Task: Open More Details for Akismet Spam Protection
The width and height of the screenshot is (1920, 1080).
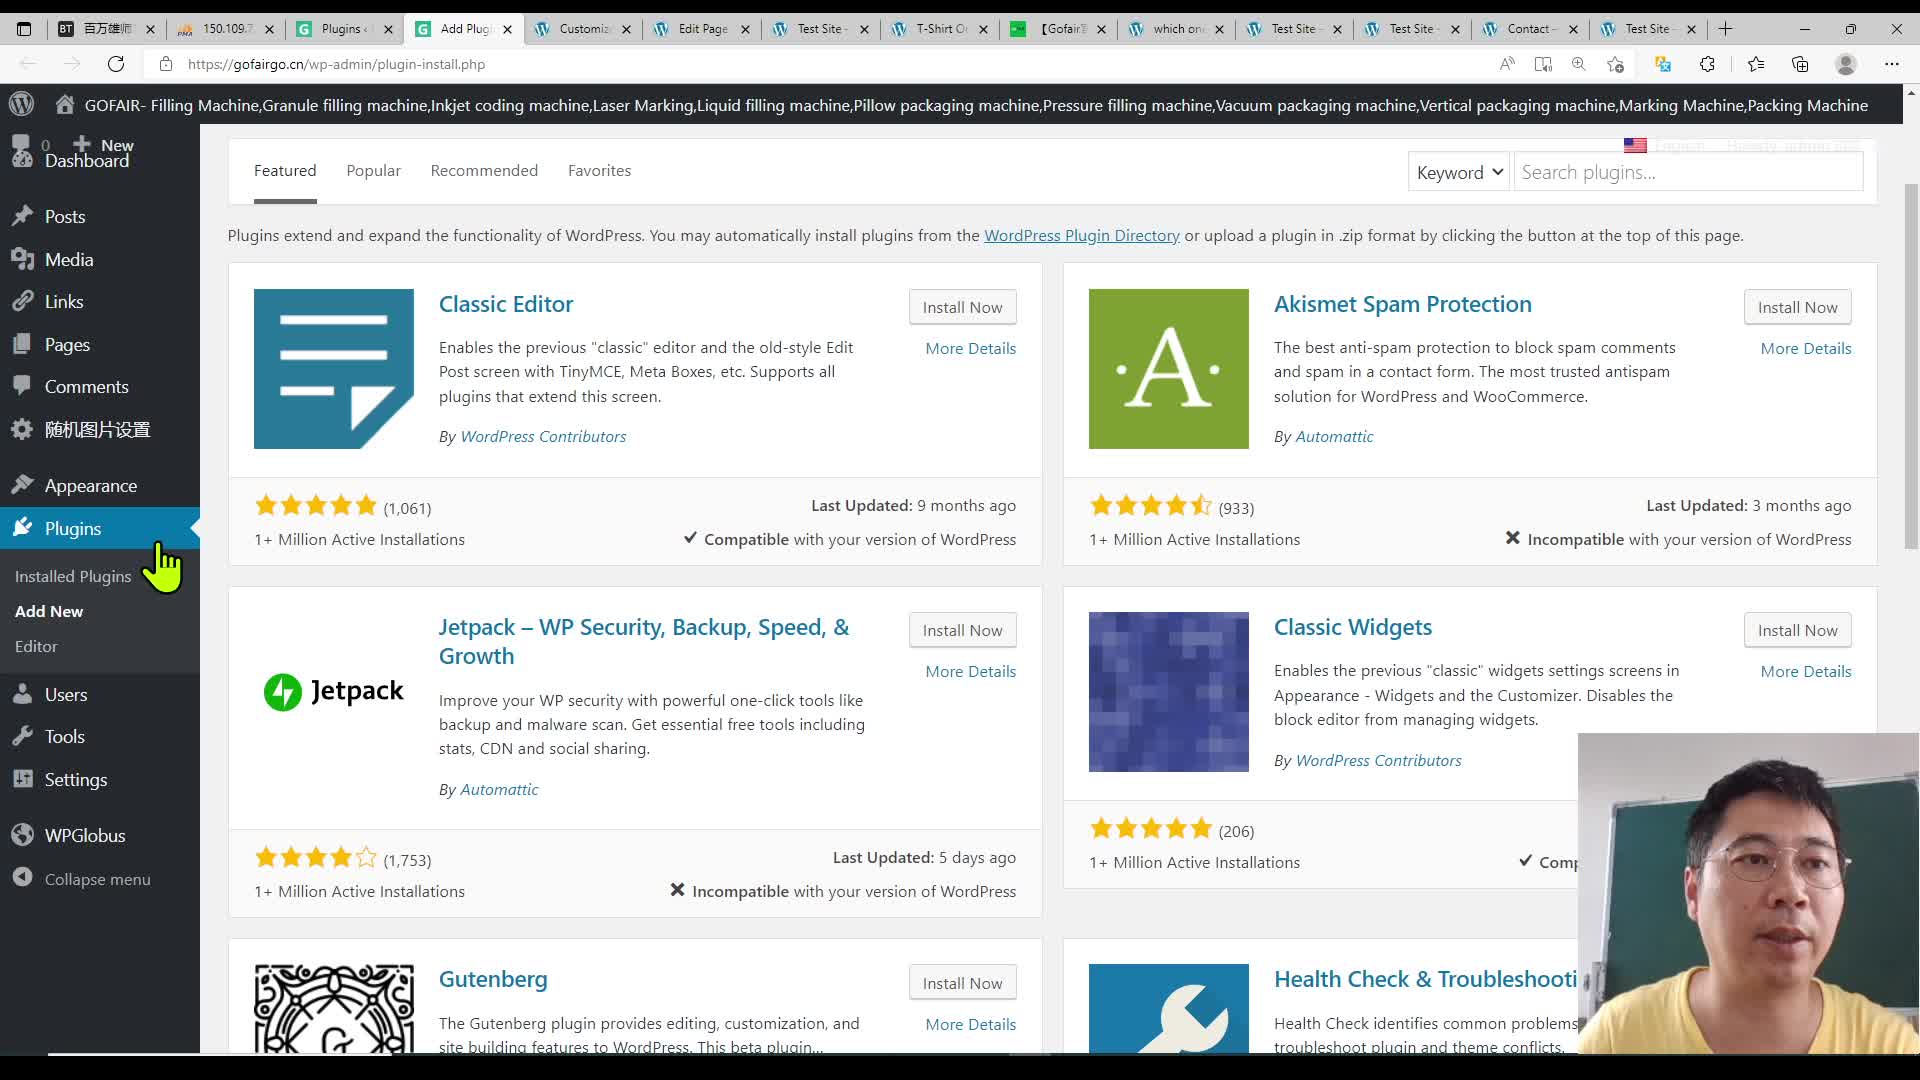Action: [1805, 348]
